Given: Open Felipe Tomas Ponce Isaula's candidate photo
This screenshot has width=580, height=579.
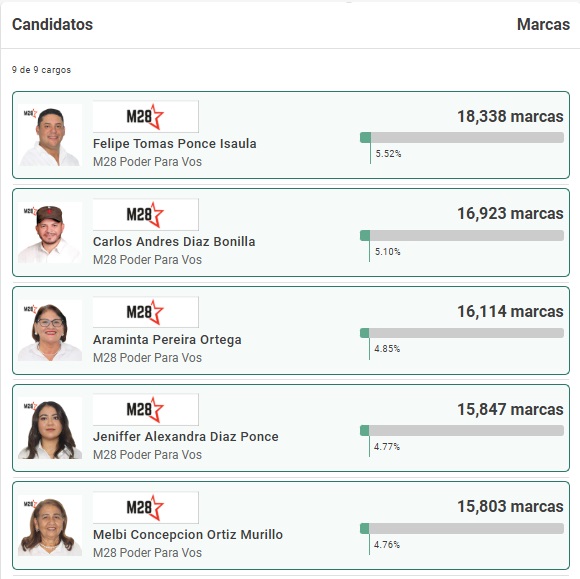Looking at the screenshot, I should (x=50, y=135).
